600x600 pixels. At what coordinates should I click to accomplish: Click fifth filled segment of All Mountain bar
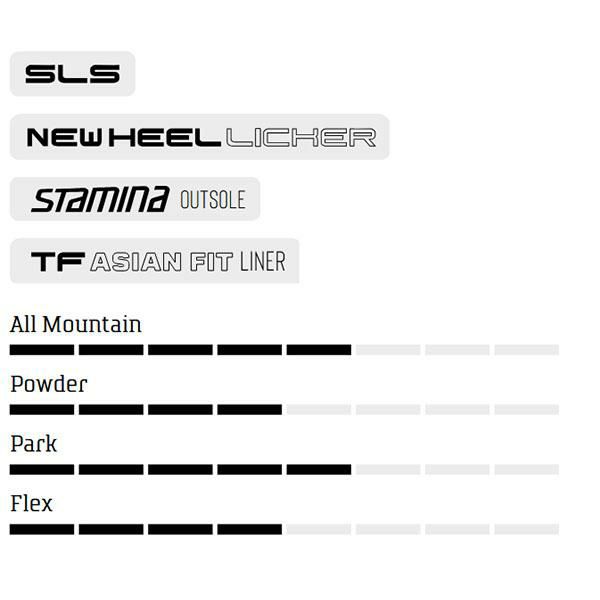(319, 350)
